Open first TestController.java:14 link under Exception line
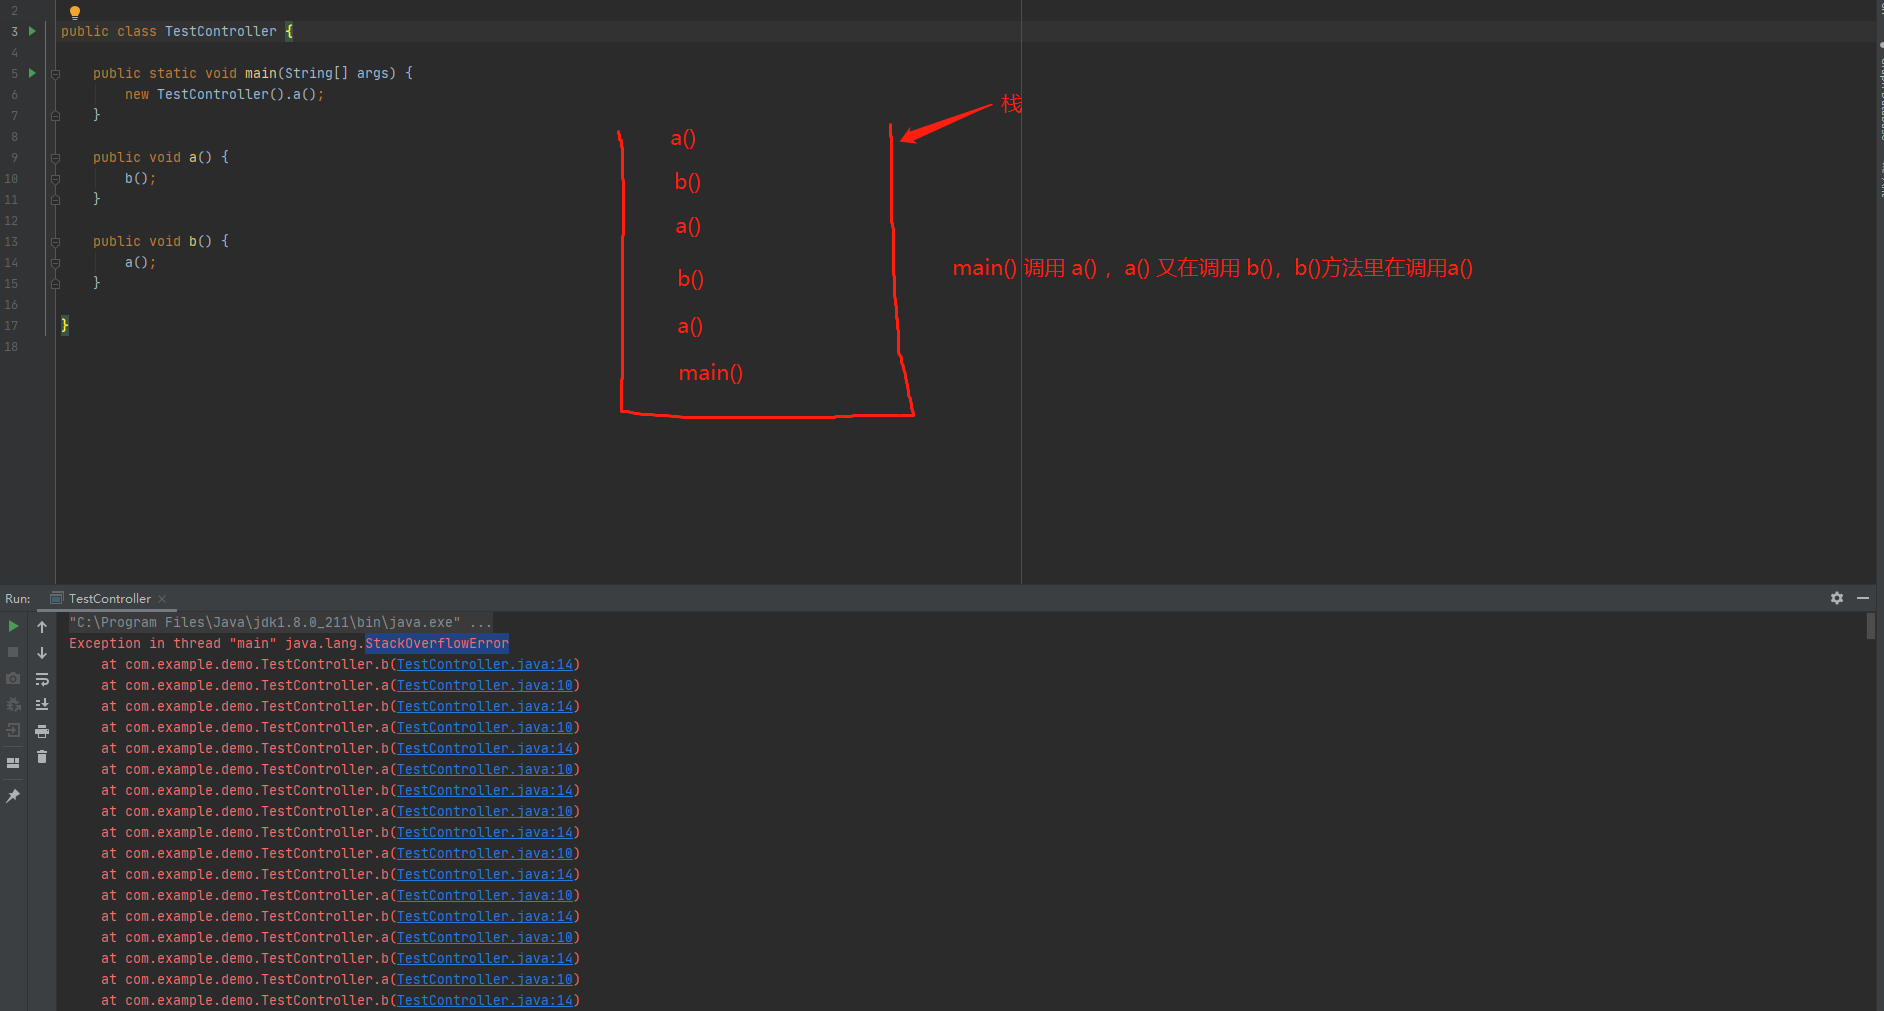This screenshot has height=1011, width=1884. [x=485, y=665]
